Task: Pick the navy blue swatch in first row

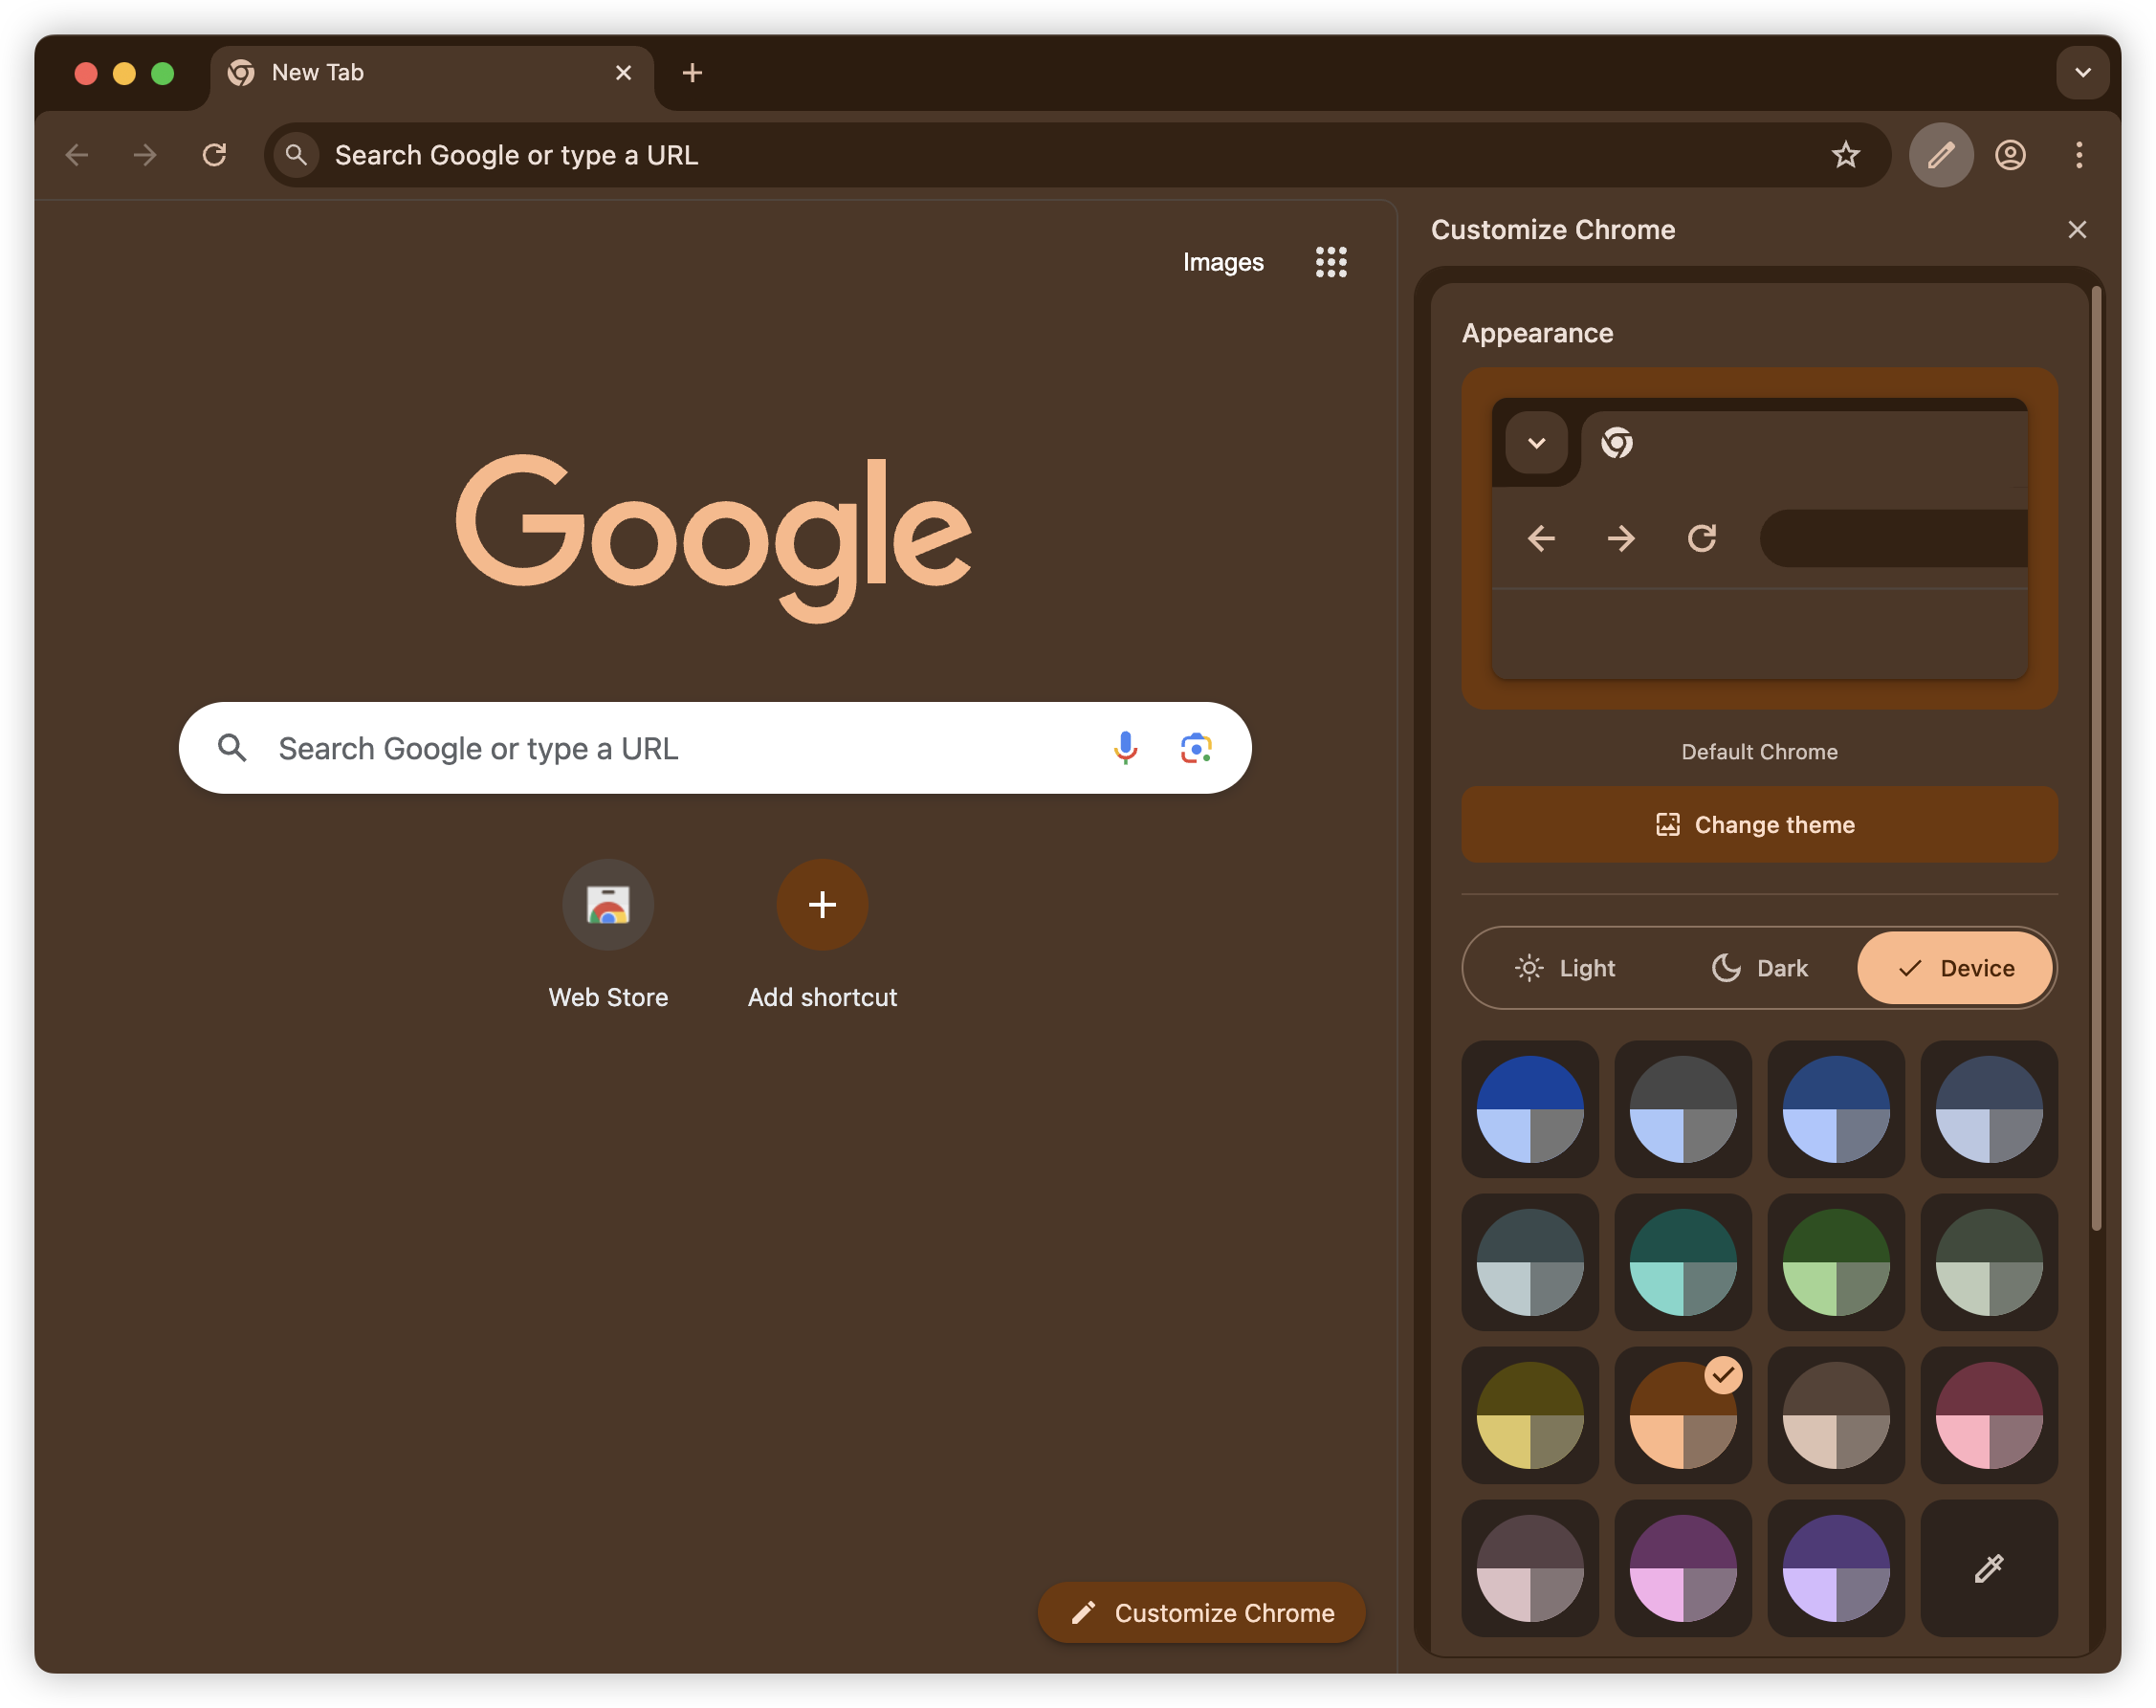Action: pos(1836,1109)
